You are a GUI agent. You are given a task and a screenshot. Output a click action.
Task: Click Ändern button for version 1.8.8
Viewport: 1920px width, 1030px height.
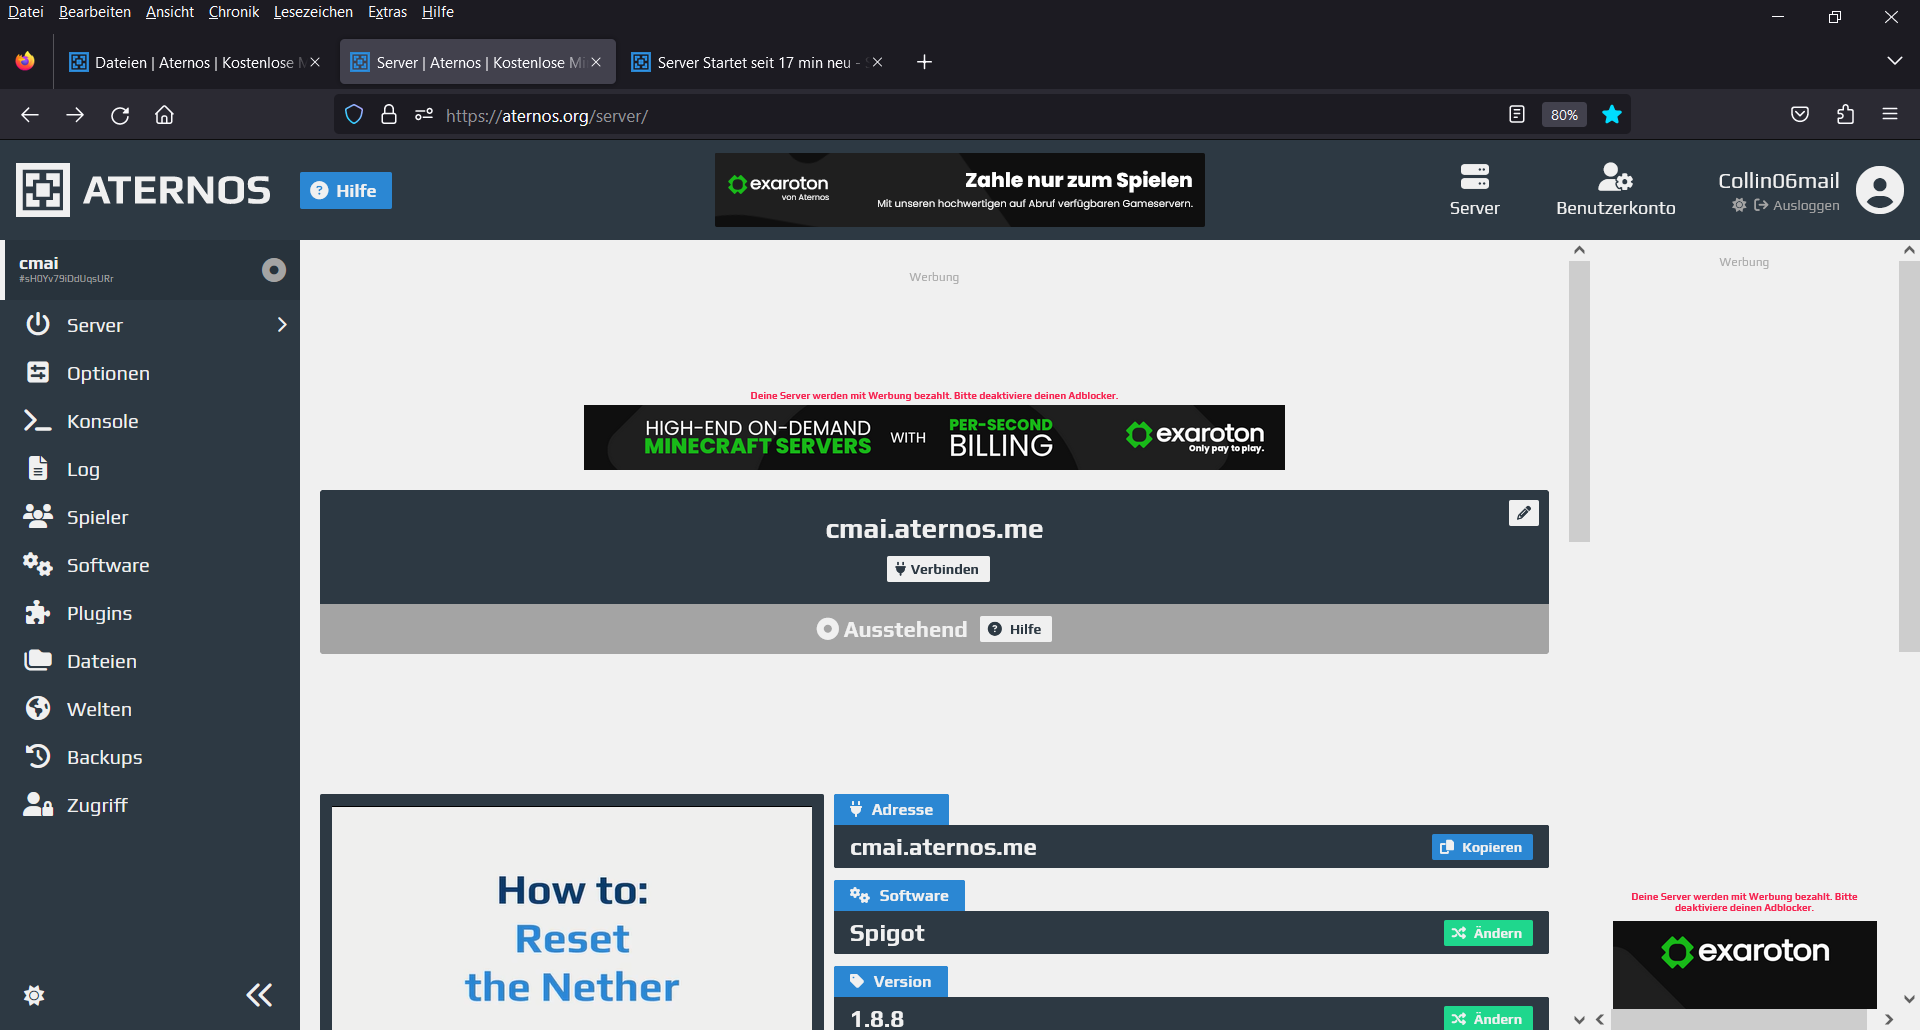[x=1488, y=1018]
